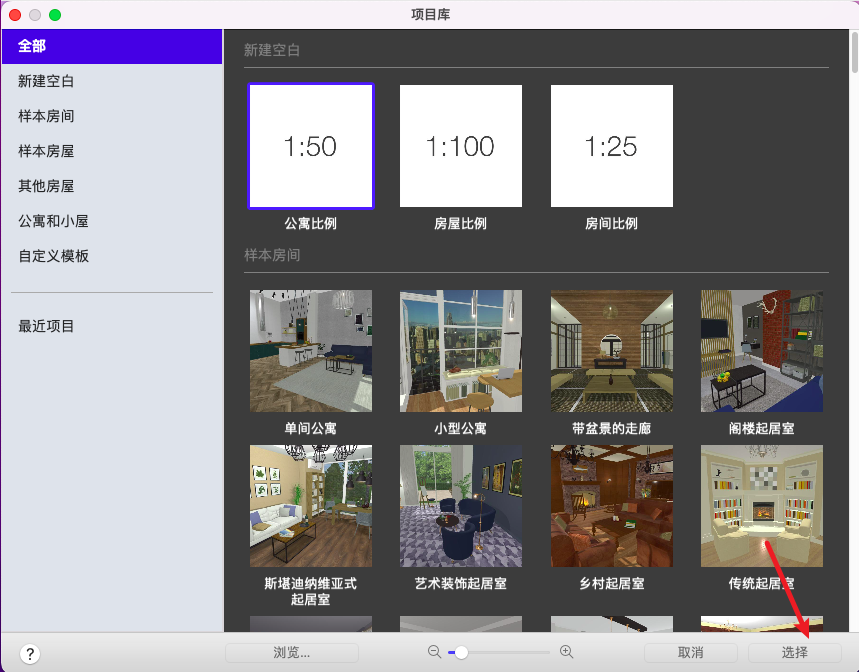
Task: Select the 艺术装饰起居室 thumbnail
Action: click(x=461, y=506)
